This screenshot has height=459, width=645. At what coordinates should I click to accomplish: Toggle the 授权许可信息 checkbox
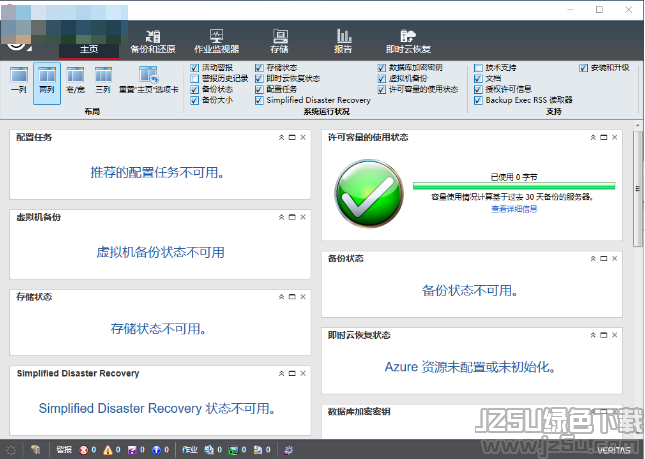pos(478,90)
